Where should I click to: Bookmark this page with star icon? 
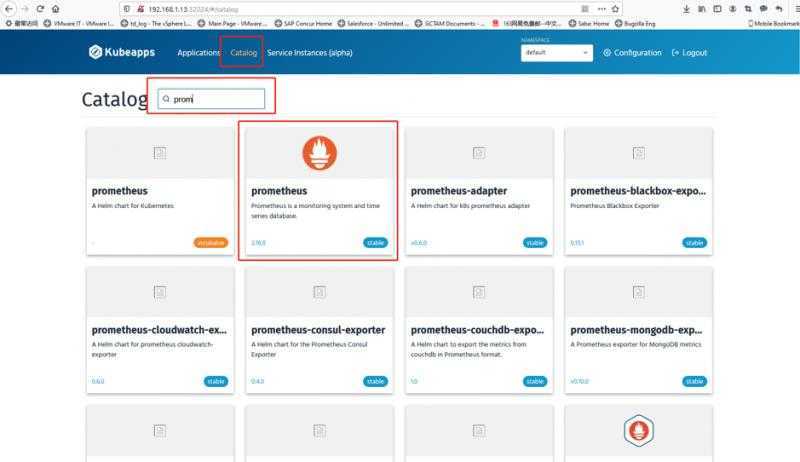coord(615,9)
